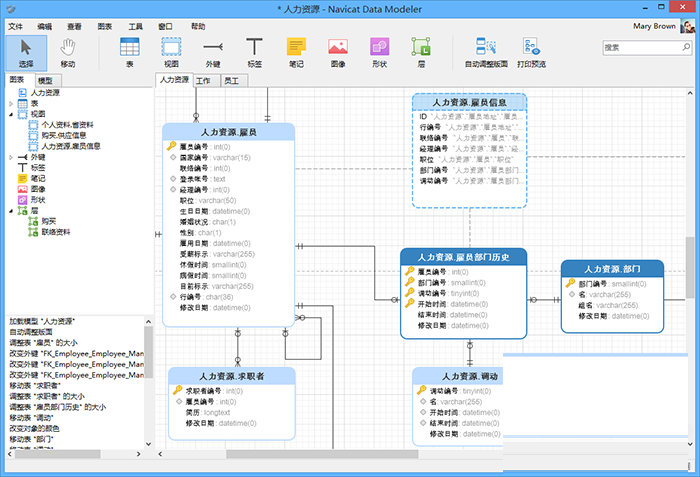
Task: Open the 员工 diagram tab
Action: coord(234,80)
